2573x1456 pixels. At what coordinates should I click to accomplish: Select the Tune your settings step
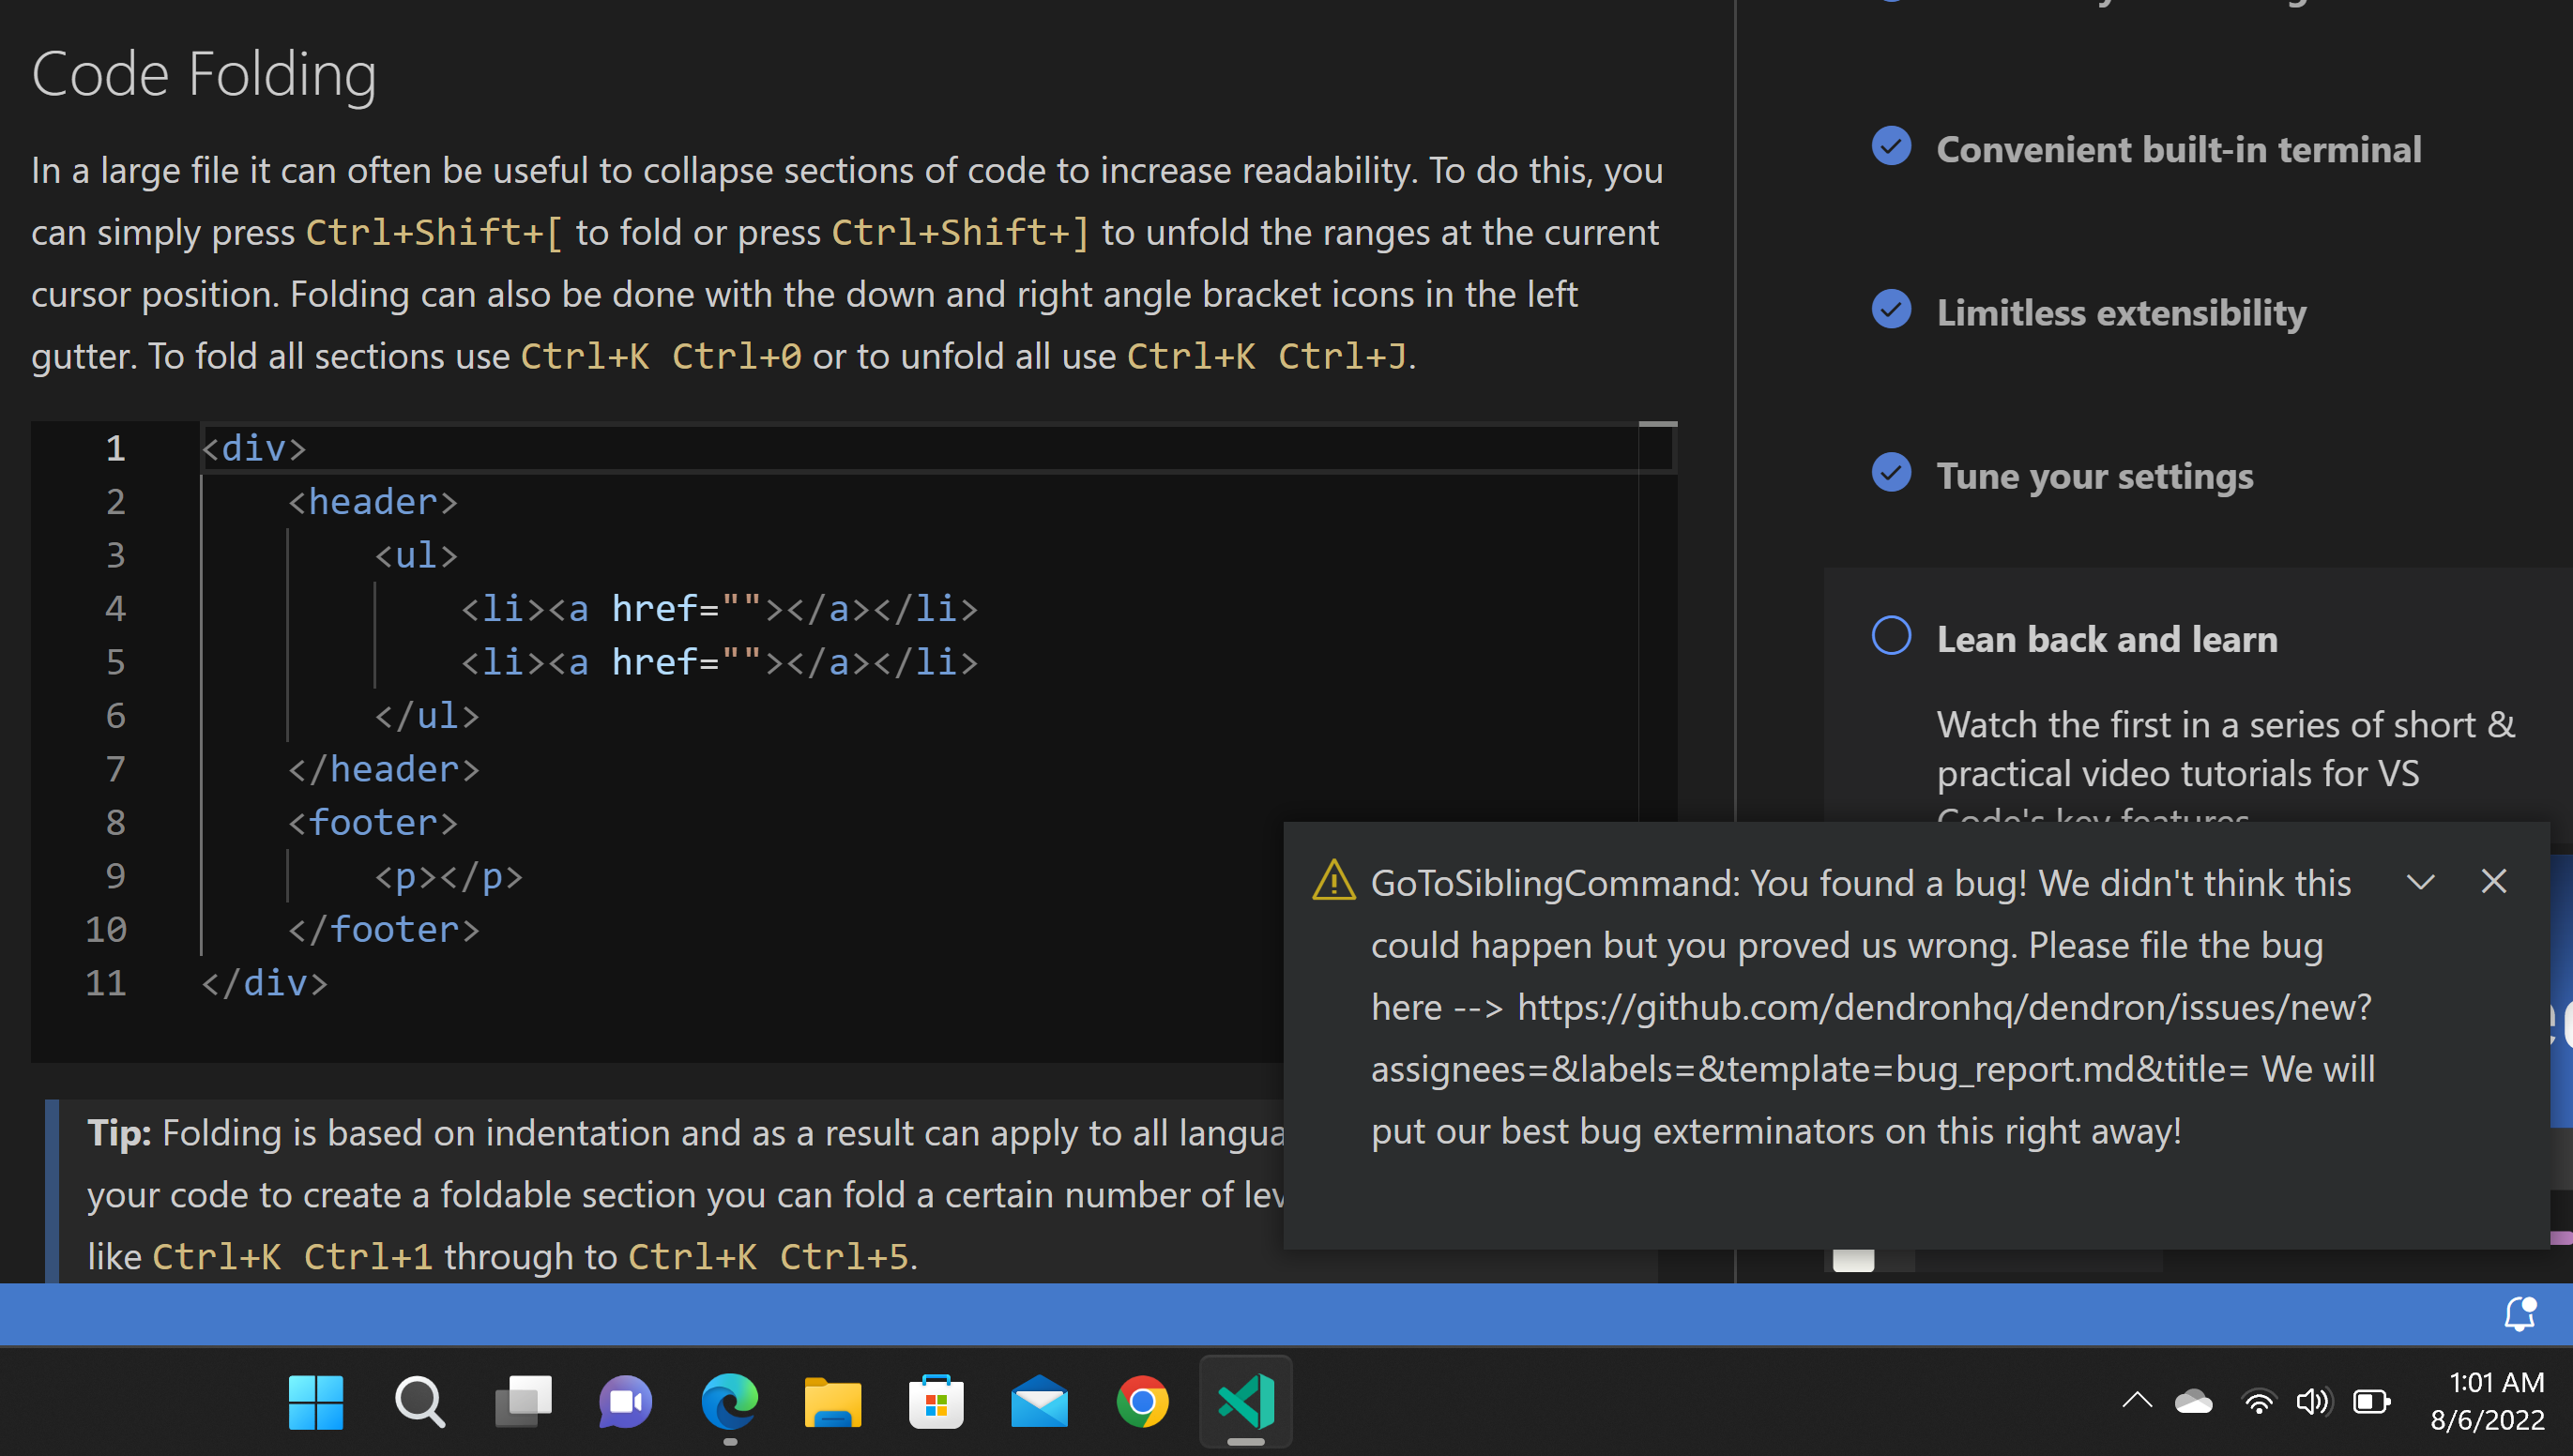[x=2094, y=476]
